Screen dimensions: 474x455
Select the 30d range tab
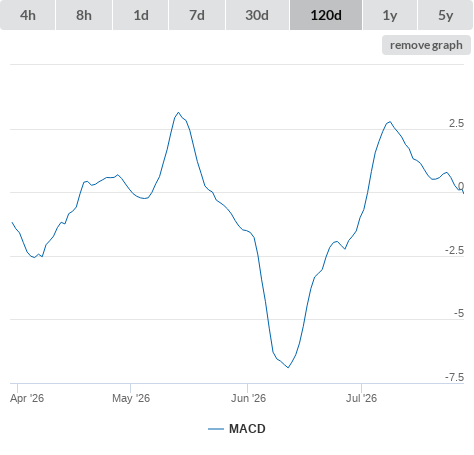click(257, 15)
